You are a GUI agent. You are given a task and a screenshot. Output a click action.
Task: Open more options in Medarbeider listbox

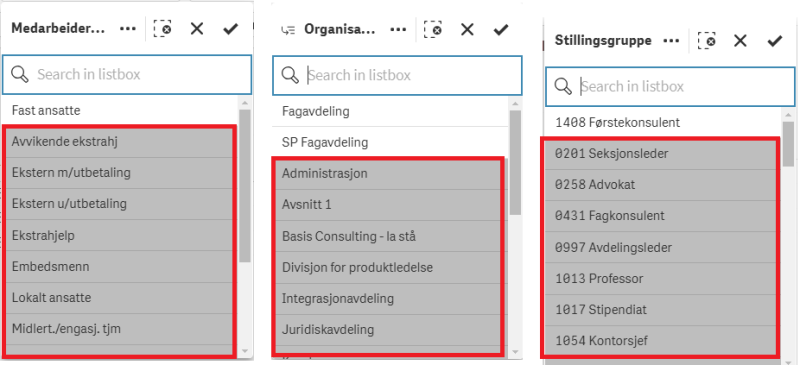[x=128, y=29]
